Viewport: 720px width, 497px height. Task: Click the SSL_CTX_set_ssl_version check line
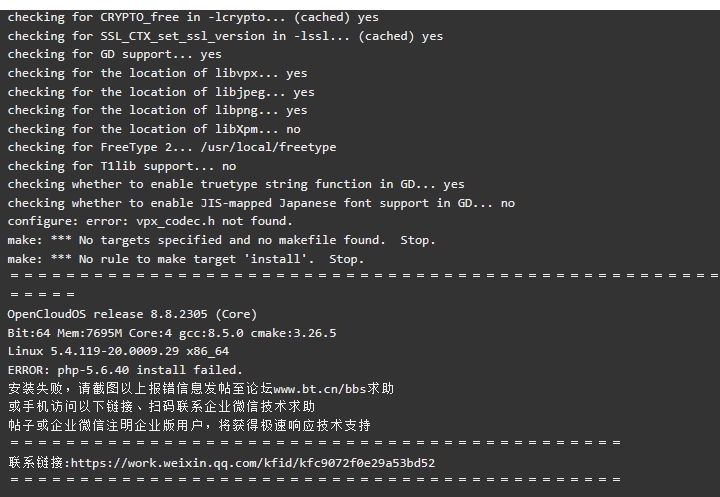point(225,36)
